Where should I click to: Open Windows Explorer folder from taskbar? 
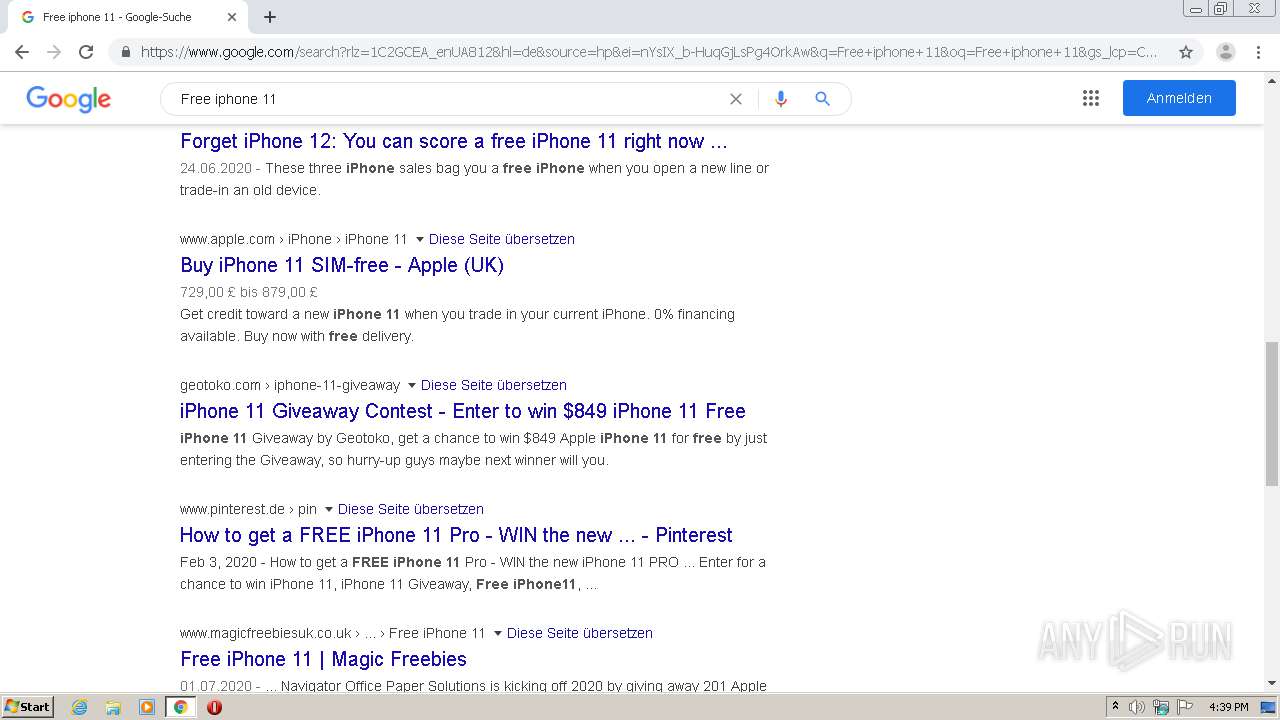[x=113, y=707]
